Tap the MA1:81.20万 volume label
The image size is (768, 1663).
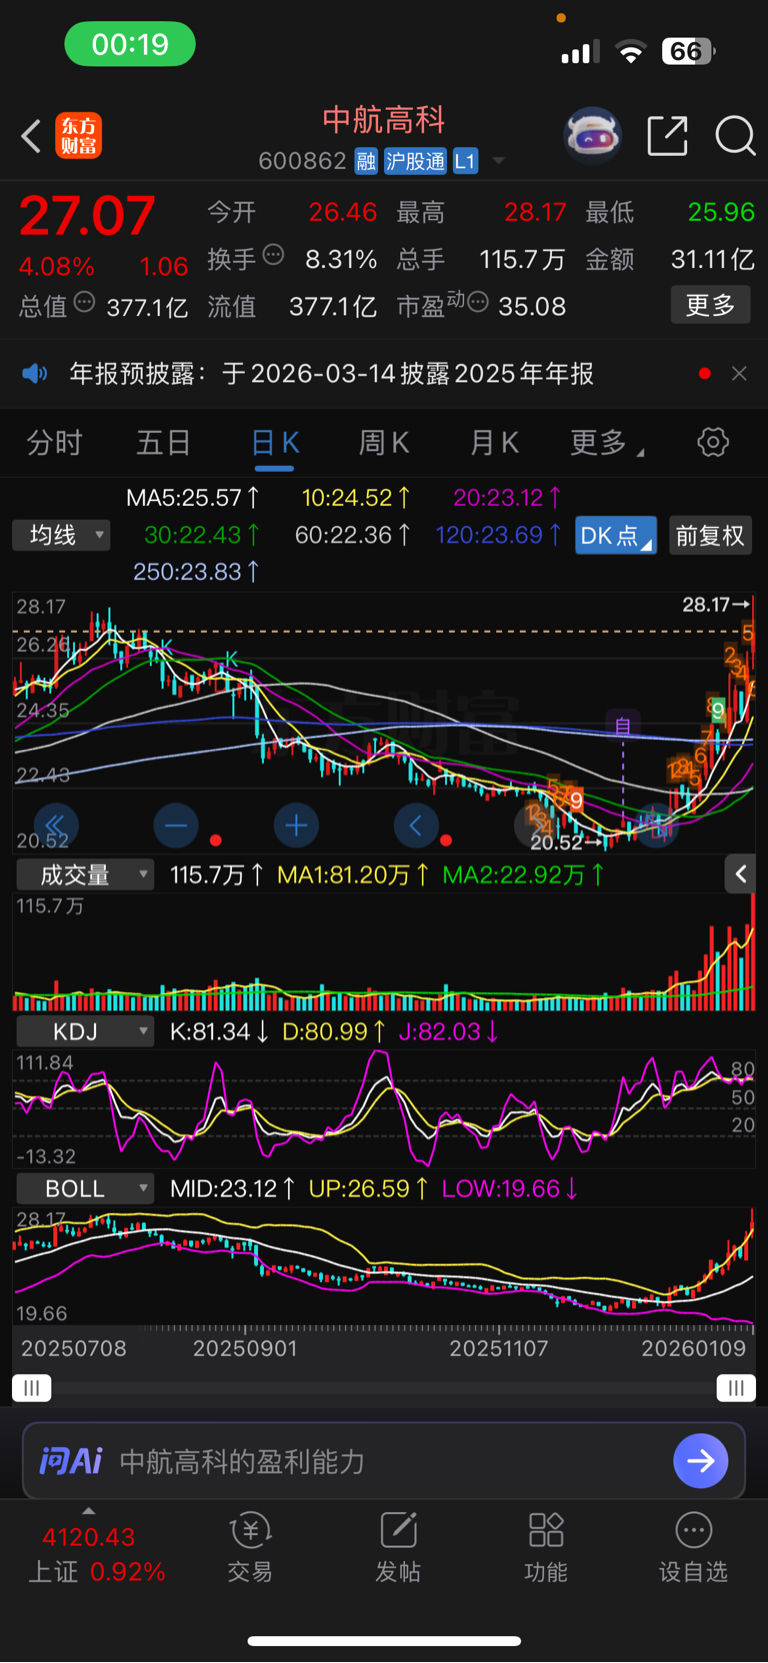click(353, 875)
